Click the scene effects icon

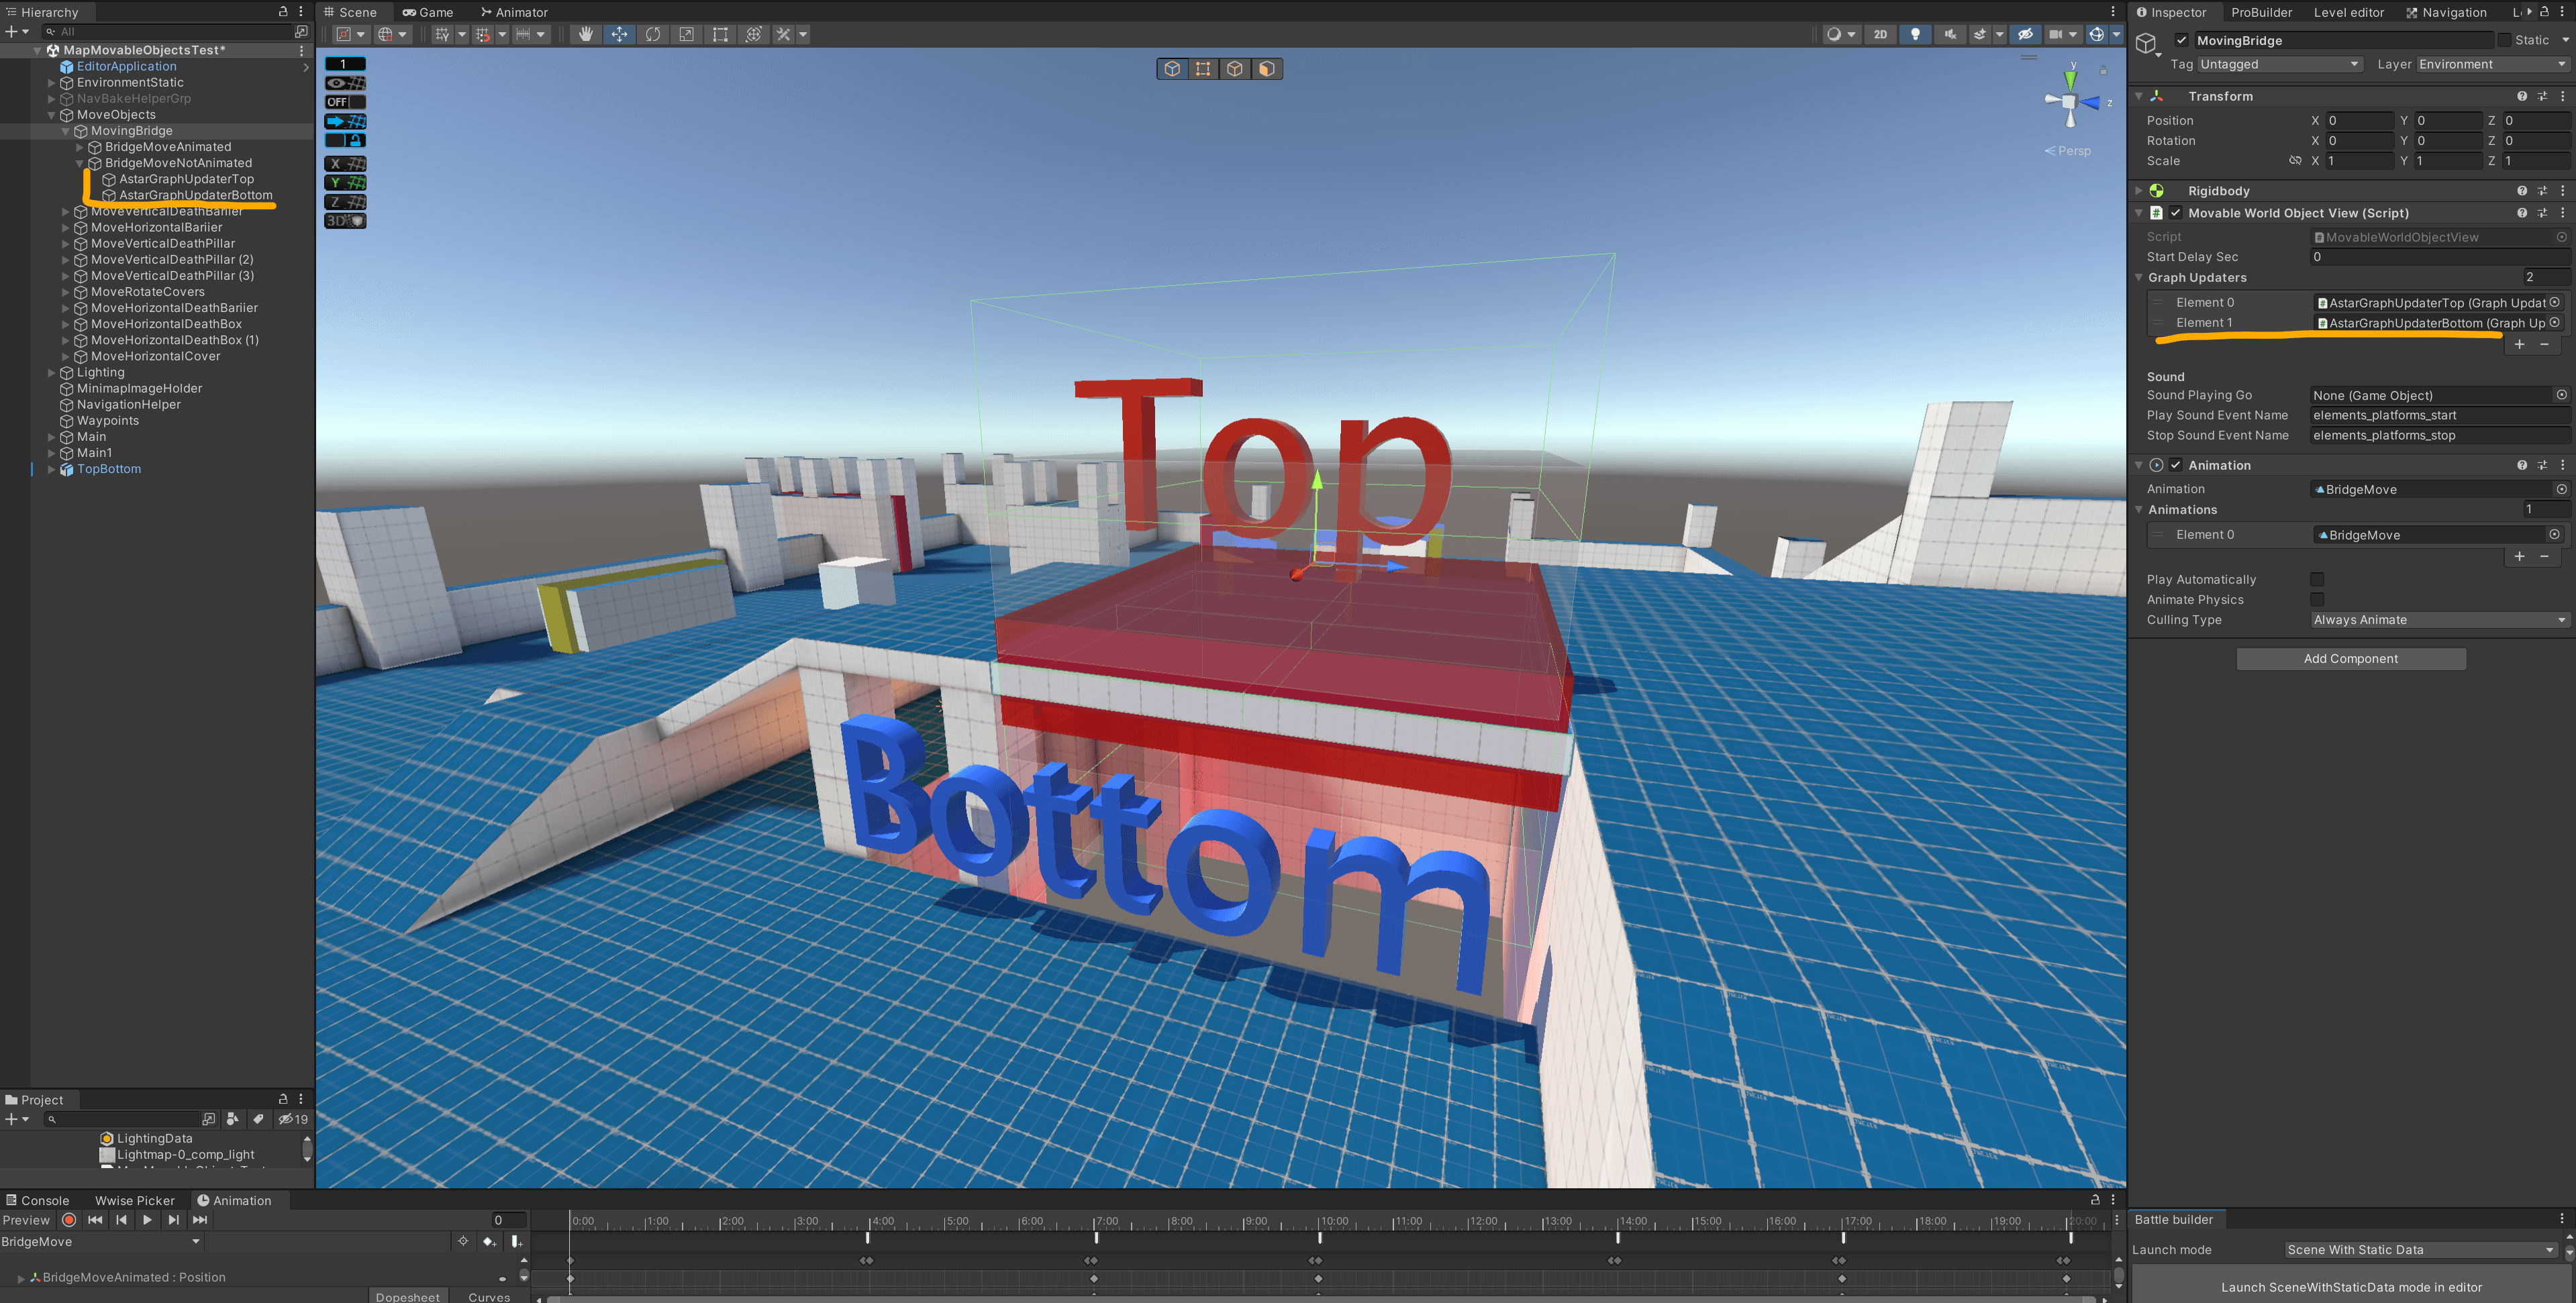point(1979,34)
